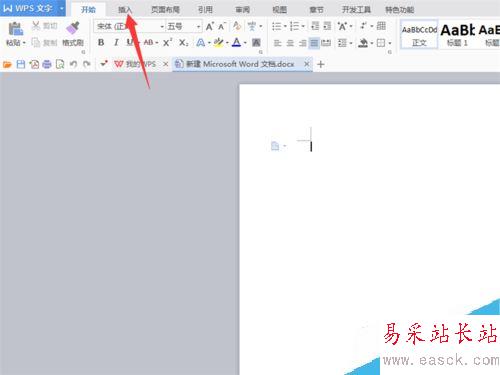Apply the 标题 1 (Heading 1) style
500x375 pixels.
click(x=458, y=35)
